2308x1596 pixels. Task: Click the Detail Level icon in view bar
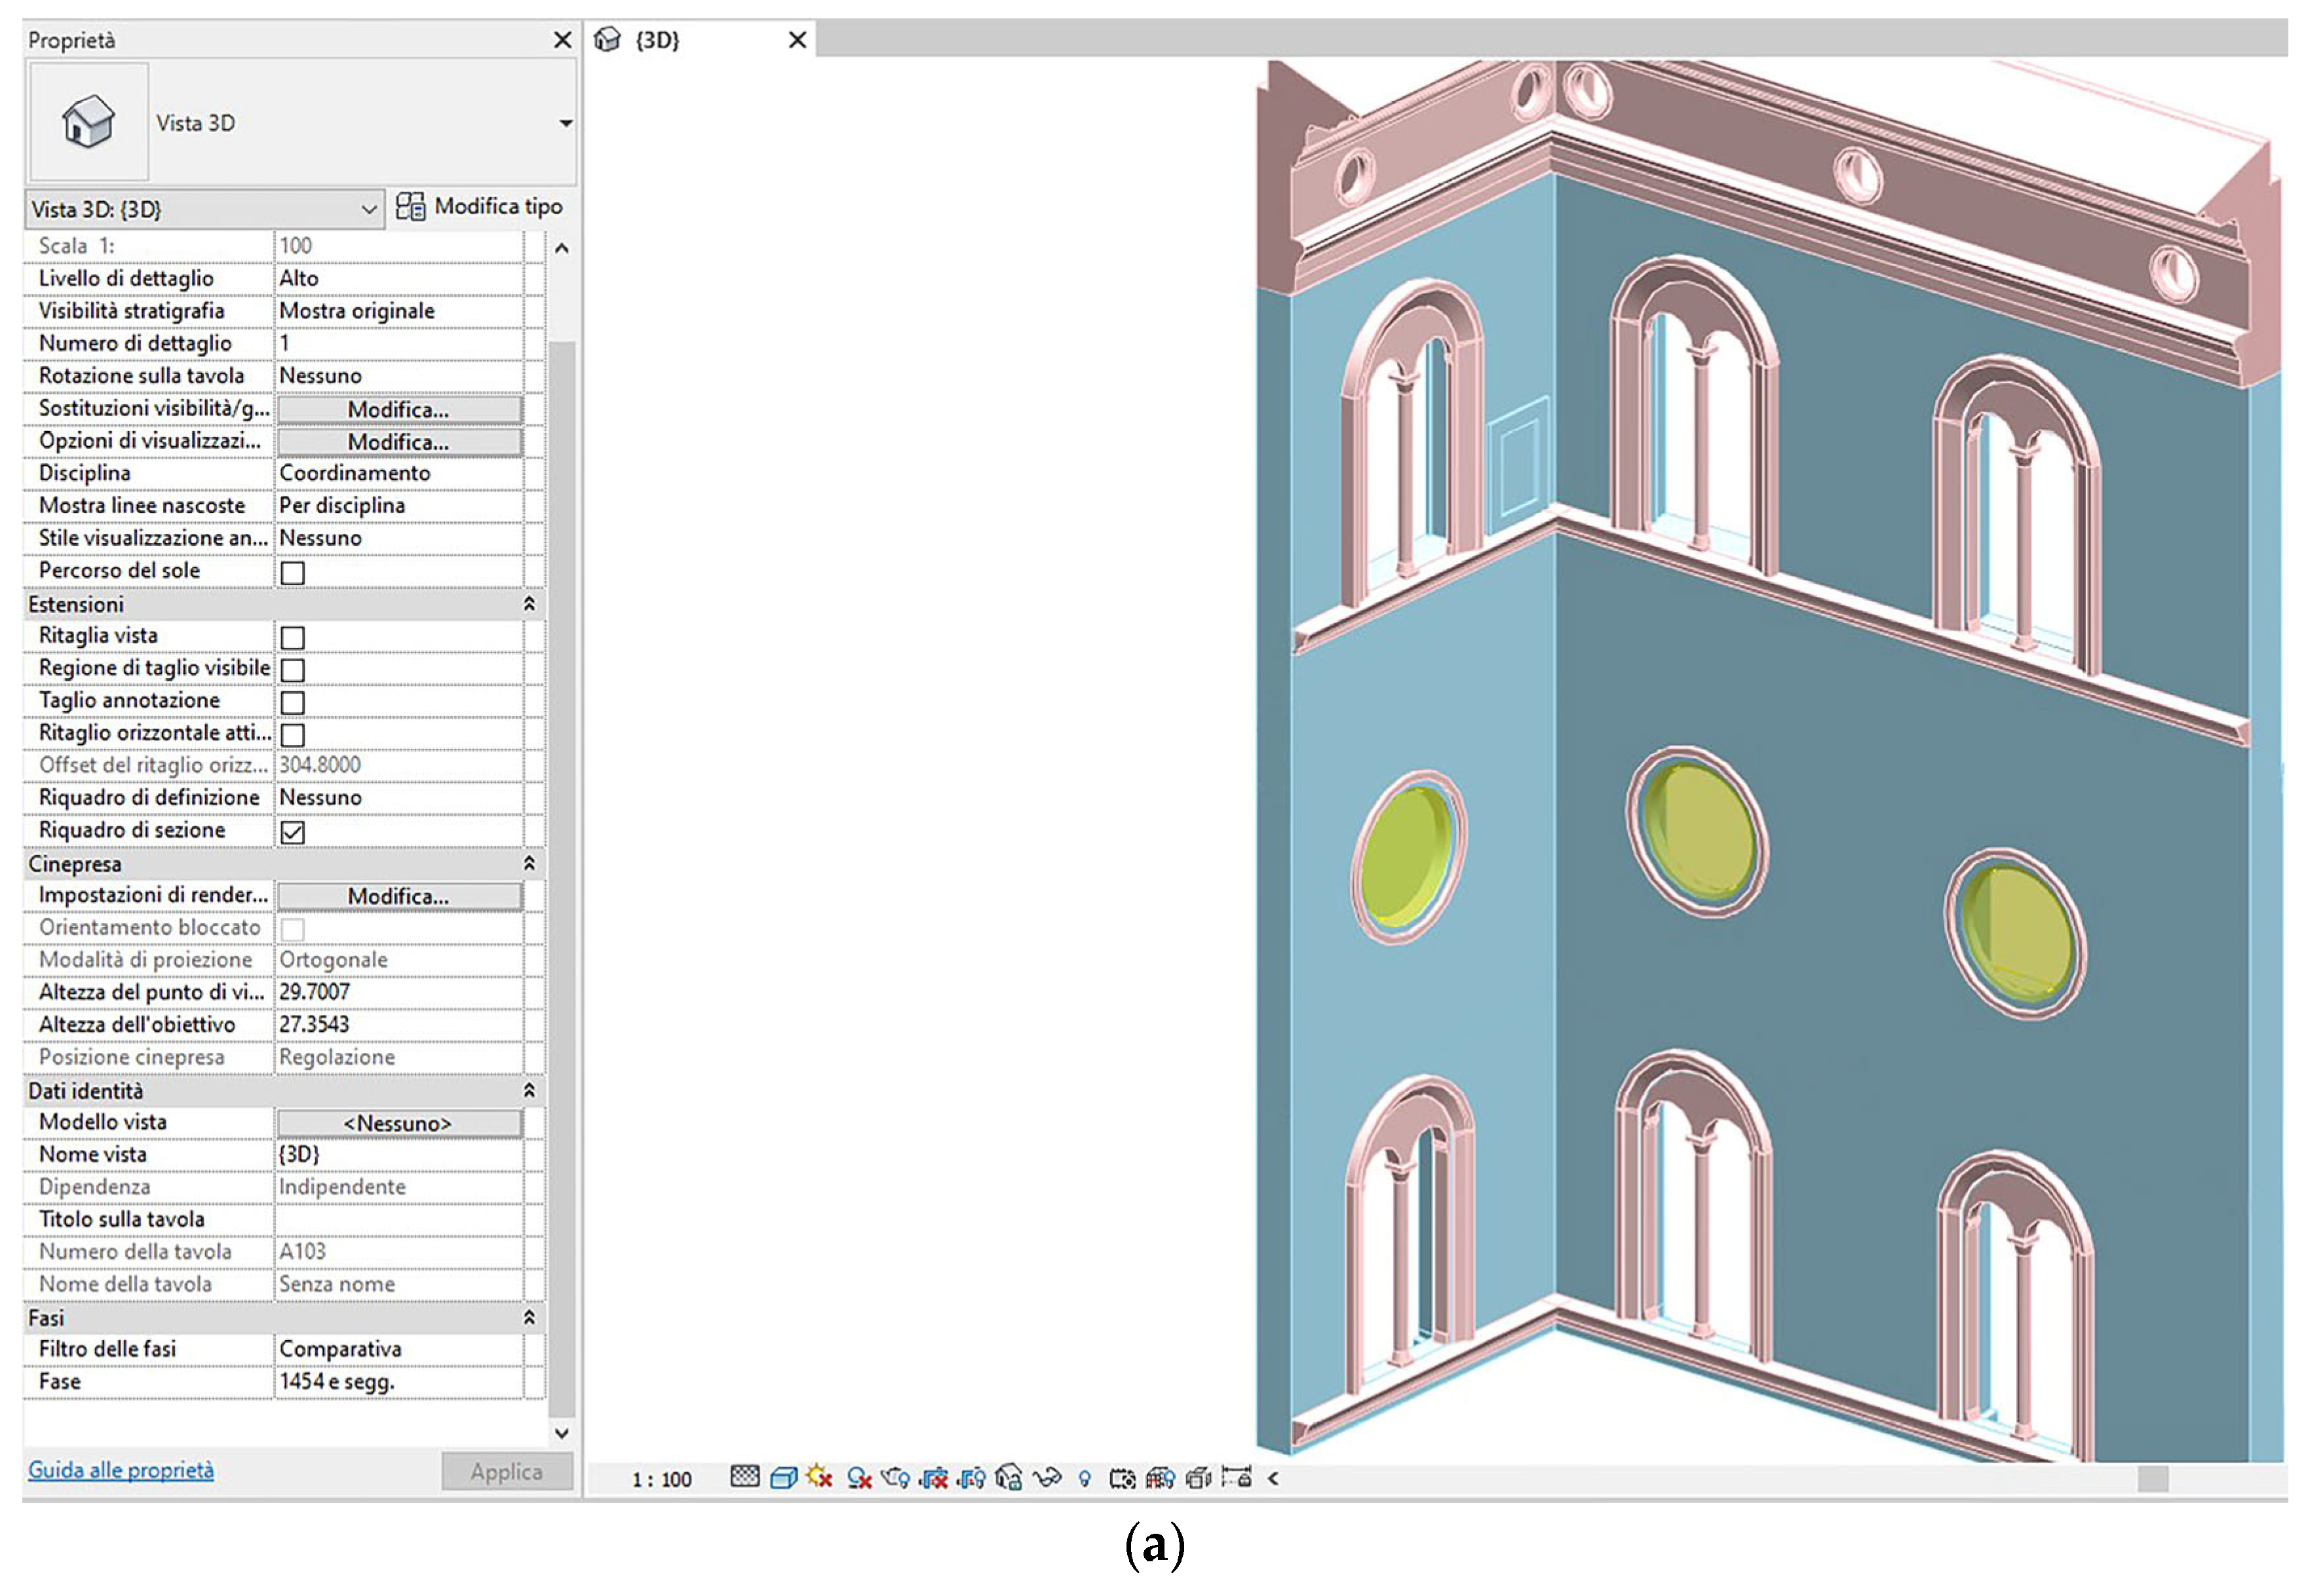click(x=744, y=1477)
